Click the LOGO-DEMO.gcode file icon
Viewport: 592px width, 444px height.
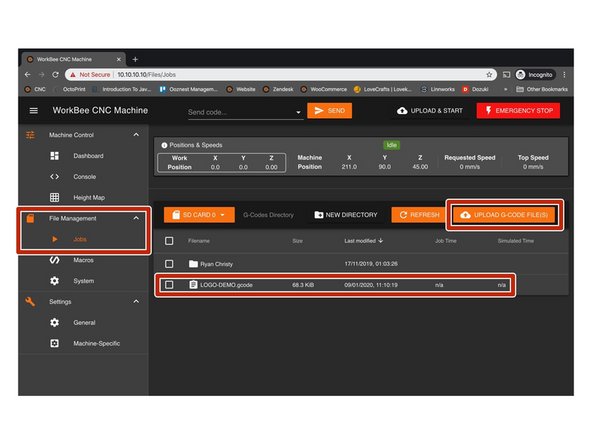pos(193,285)
